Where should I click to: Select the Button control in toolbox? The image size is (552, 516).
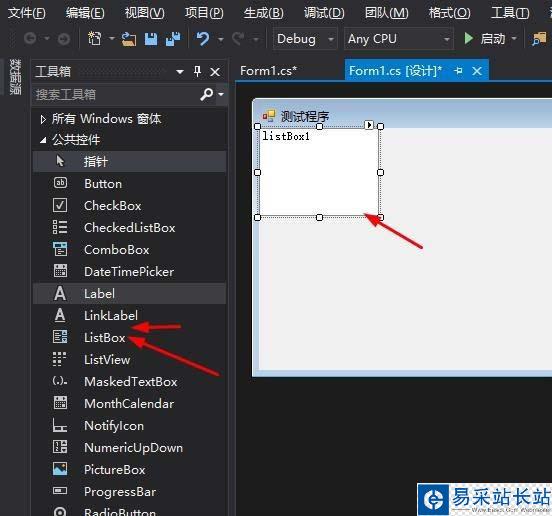[x=130, y=183]
